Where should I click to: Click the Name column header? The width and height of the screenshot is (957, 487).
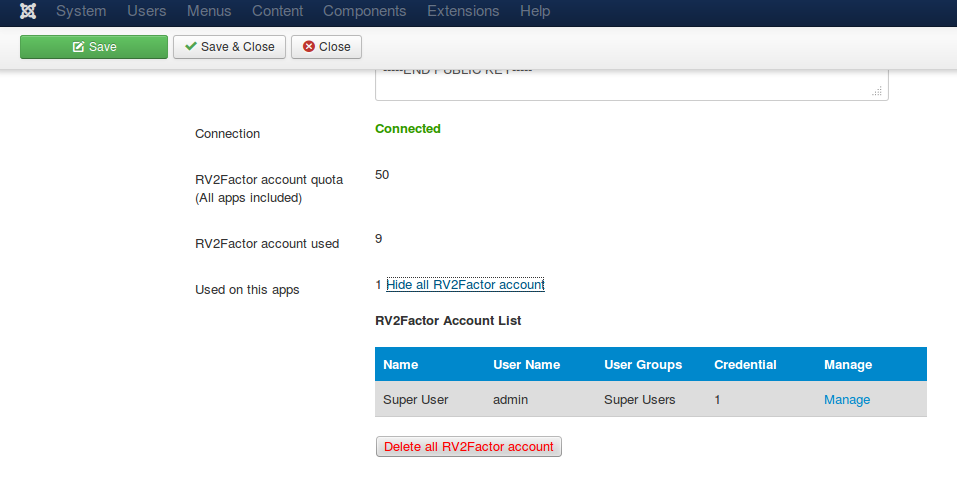(x=400, y=365)
